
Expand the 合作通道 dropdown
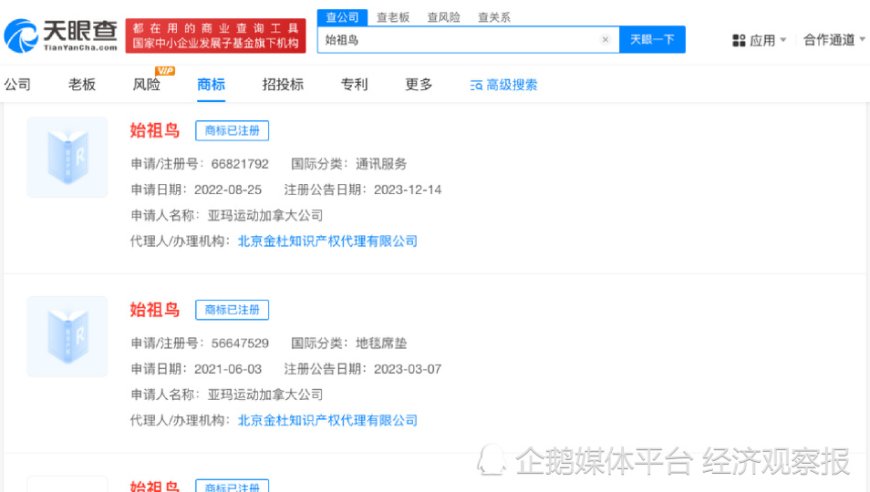pos(834,40)
